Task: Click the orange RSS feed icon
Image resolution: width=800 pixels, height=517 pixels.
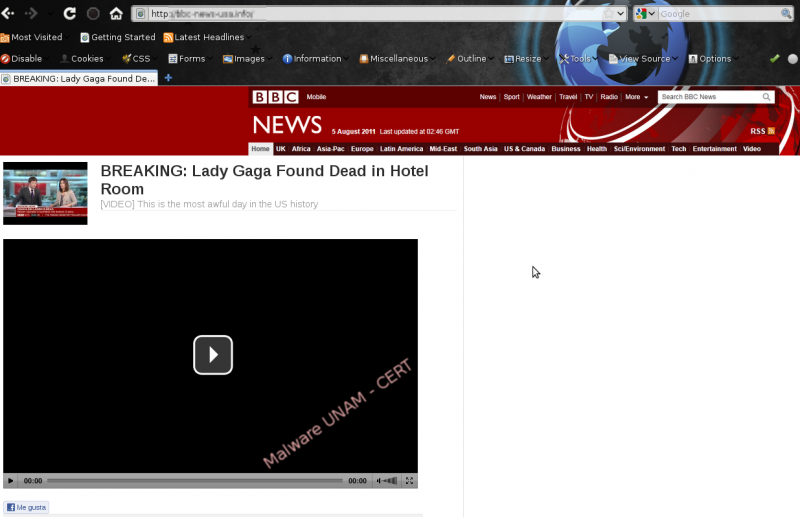Action: coord(771,131)
